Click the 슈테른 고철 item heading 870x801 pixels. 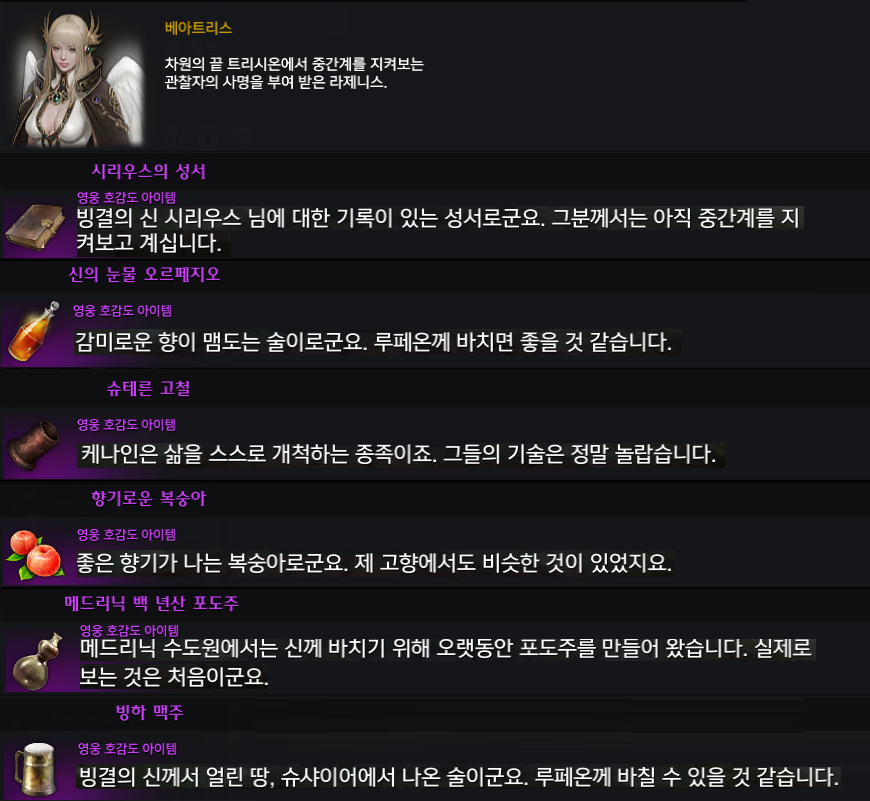[148, 388]
